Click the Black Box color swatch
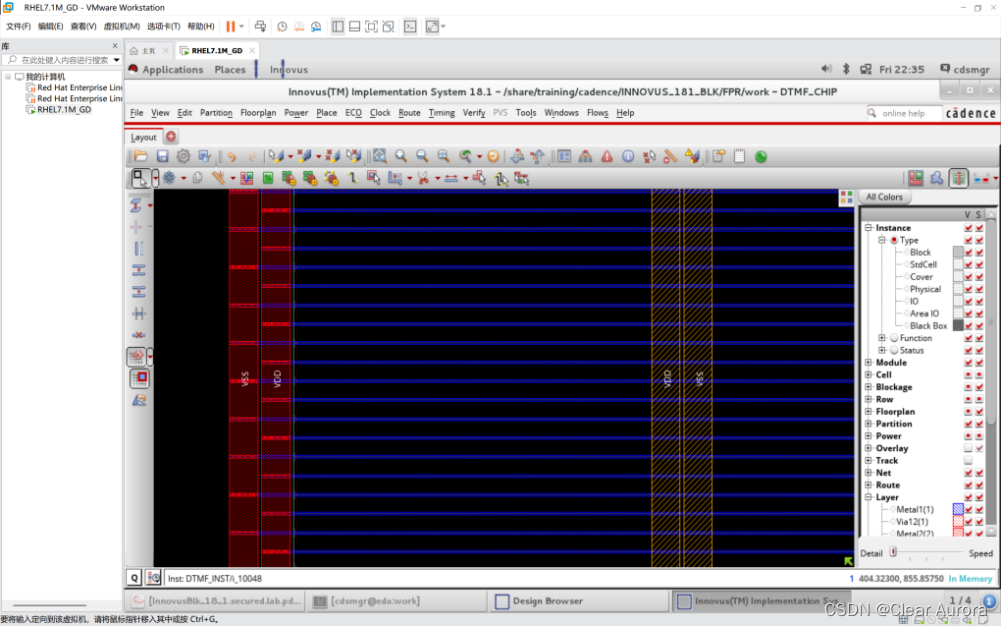 coord(958,326)
